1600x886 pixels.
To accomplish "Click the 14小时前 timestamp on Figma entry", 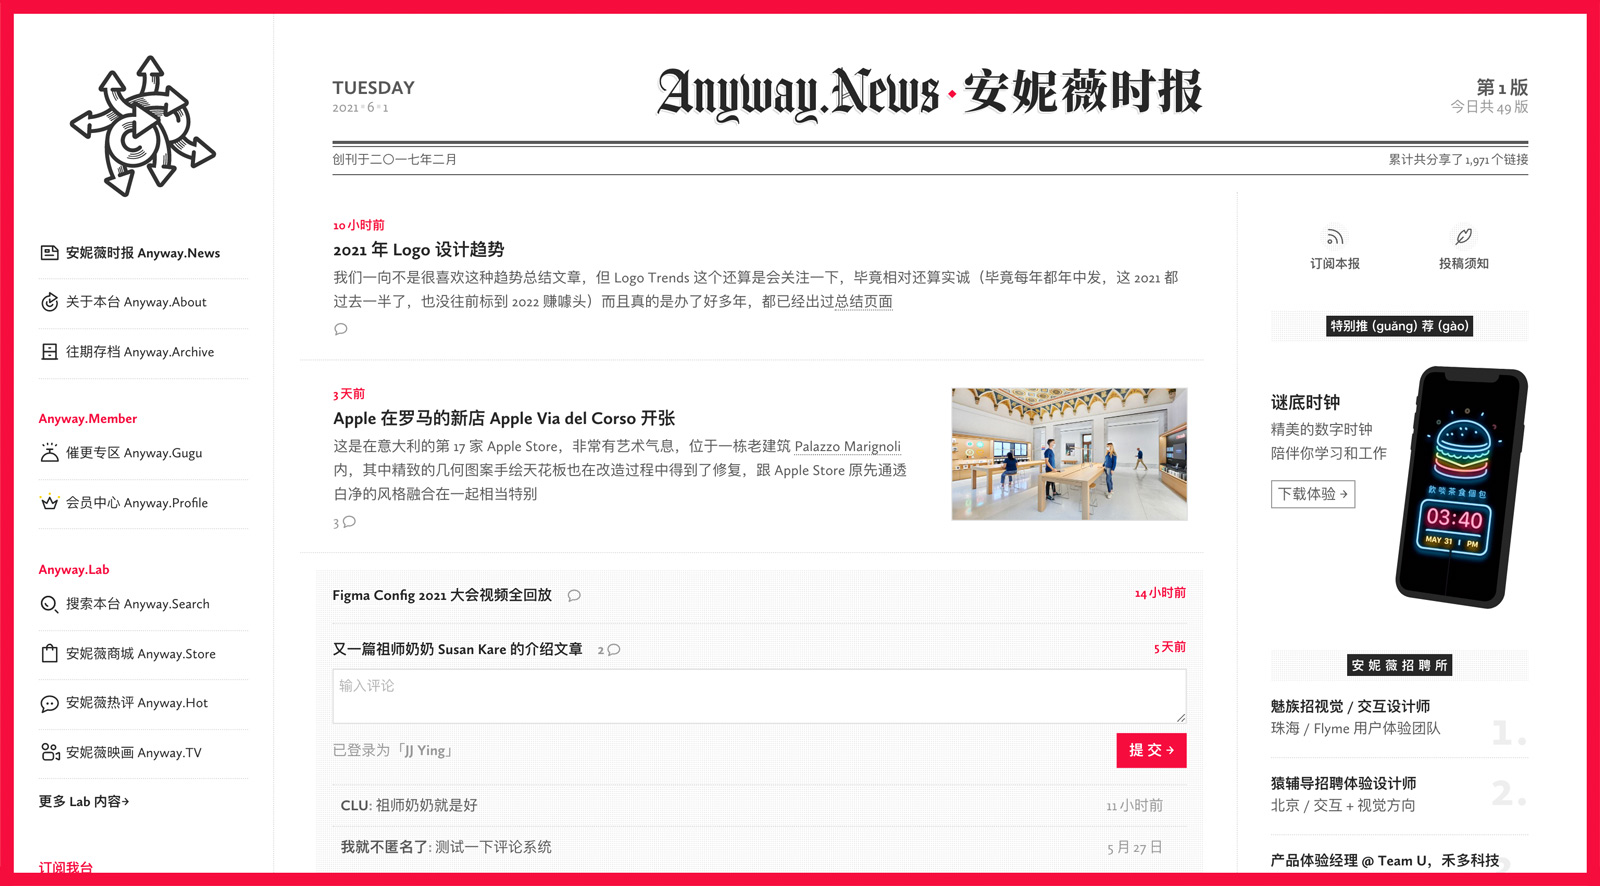I will (1160, 593).
